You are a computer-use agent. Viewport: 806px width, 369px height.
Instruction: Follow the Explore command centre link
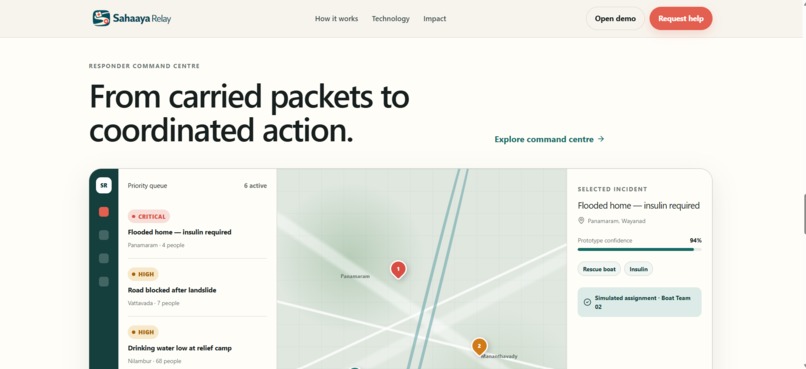pos(549,139)
